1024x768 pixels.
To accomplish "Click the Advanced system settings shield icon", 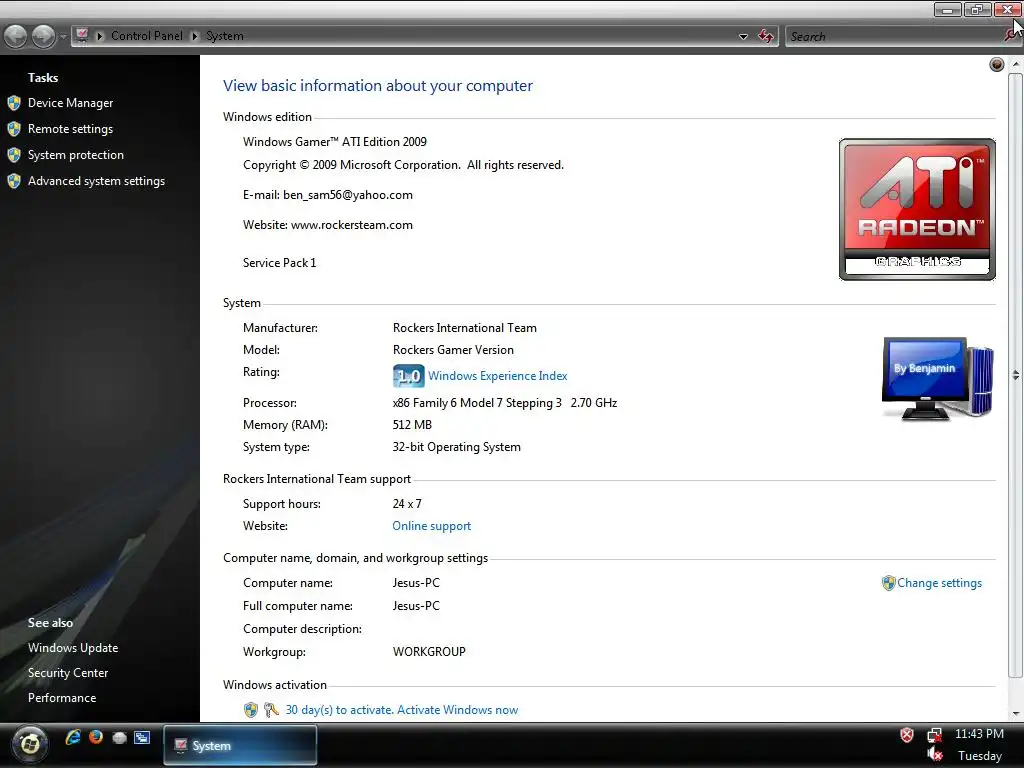I will click(14, 181).
